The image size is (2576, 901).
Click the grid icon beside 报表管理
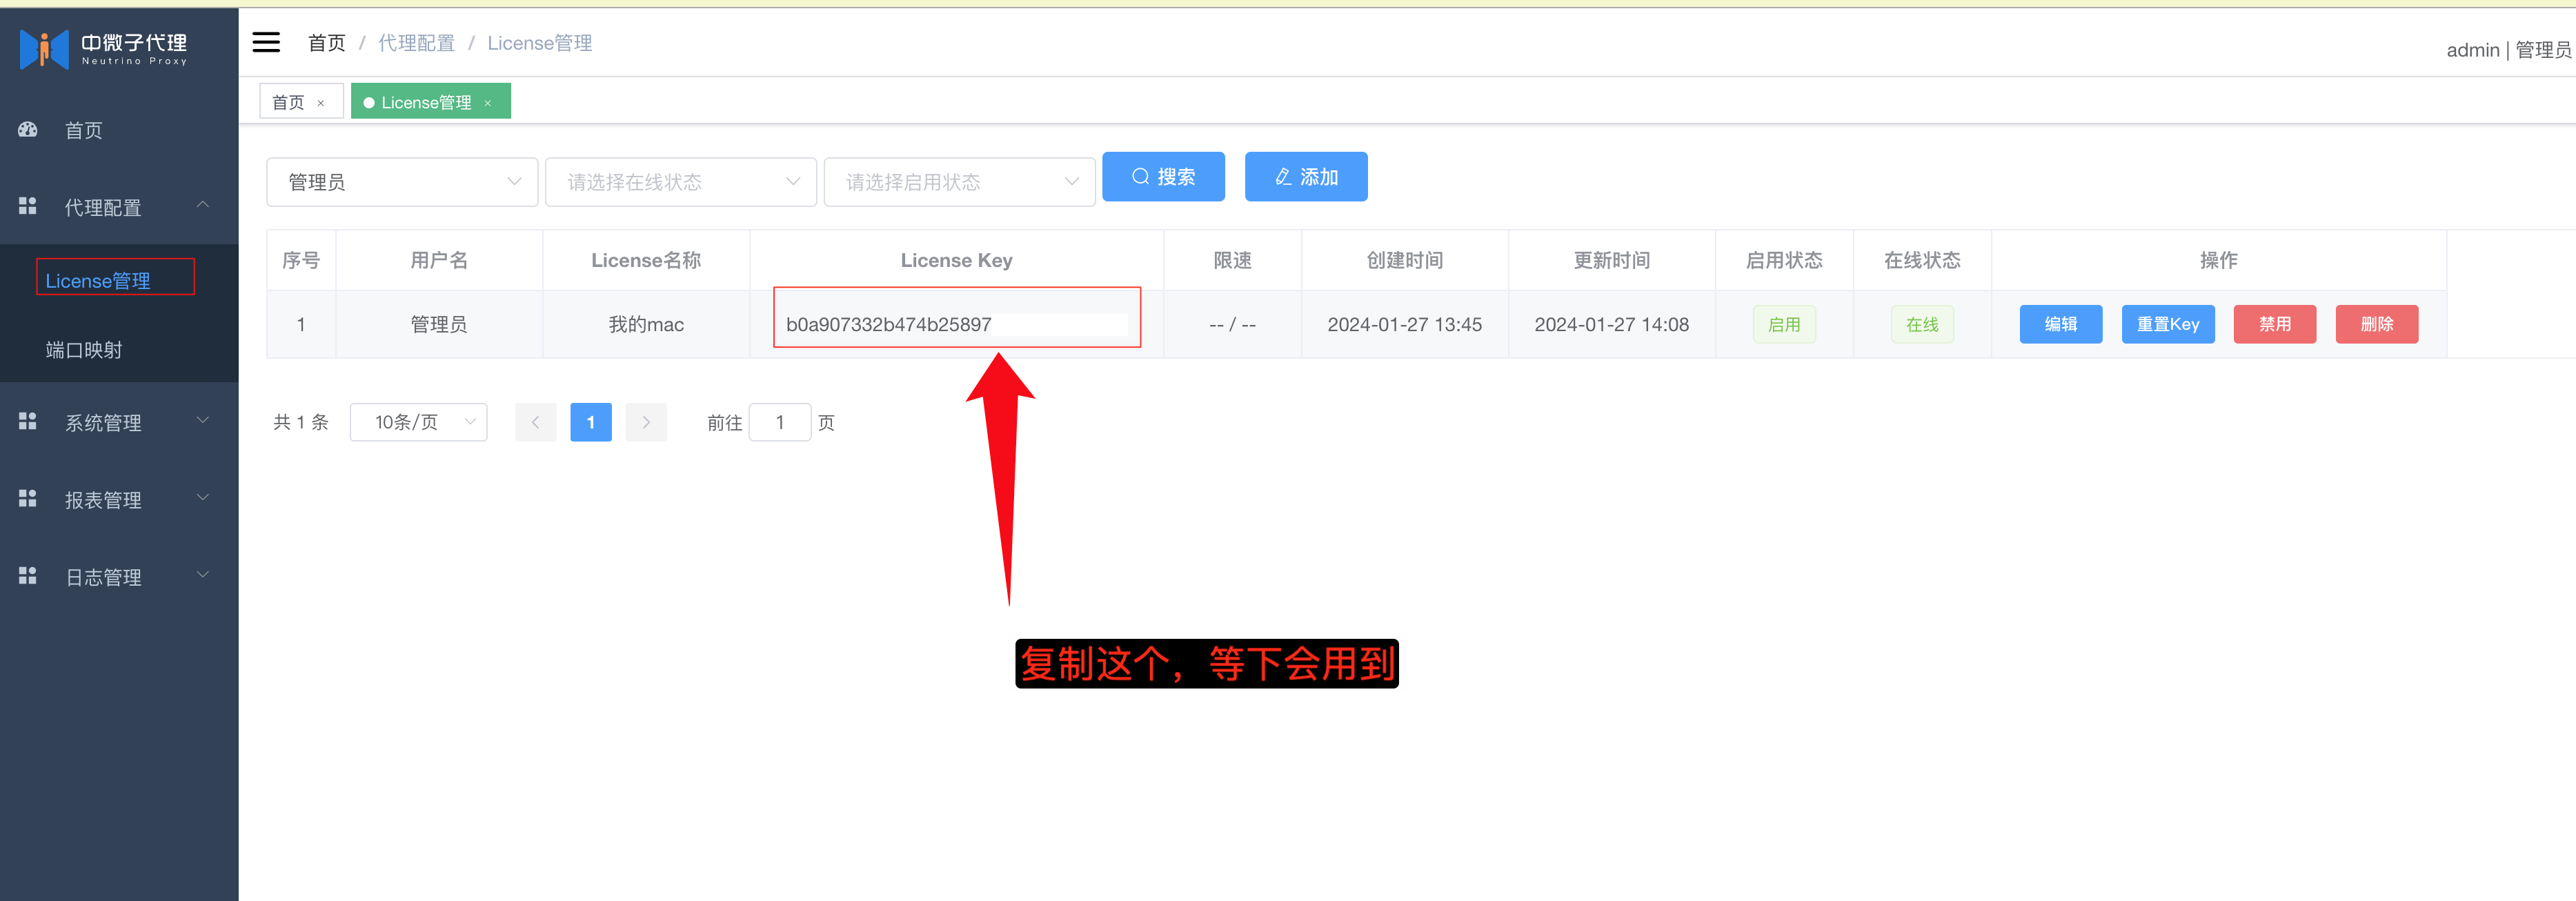pyautogui.click(x=28, y=499)
